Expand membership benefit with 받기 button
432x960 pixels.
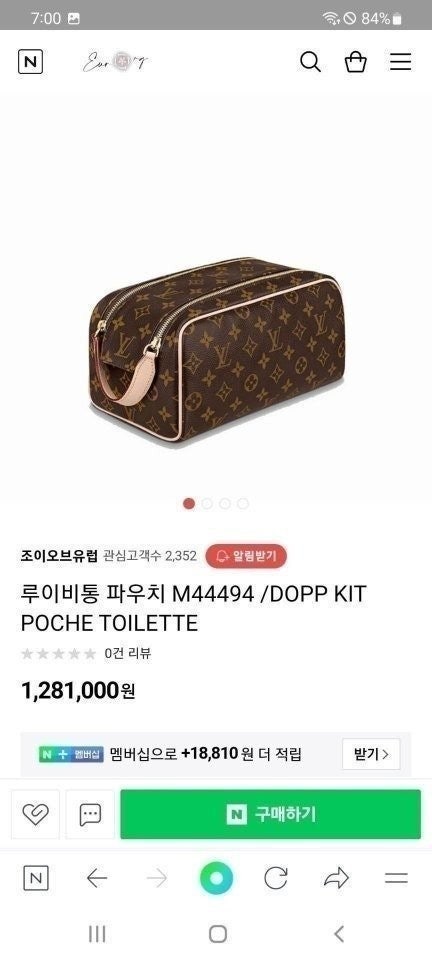point(371,754)
